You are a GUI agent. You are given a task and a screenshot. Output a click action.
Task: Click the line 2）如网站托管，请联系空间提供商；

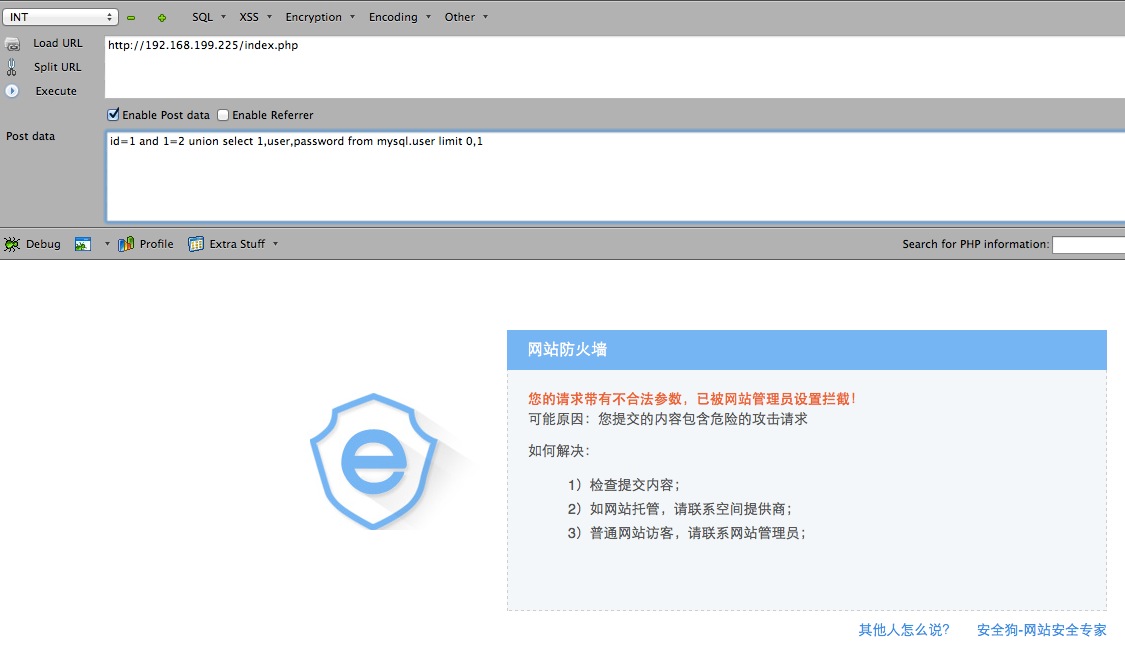tap(679, 509)
